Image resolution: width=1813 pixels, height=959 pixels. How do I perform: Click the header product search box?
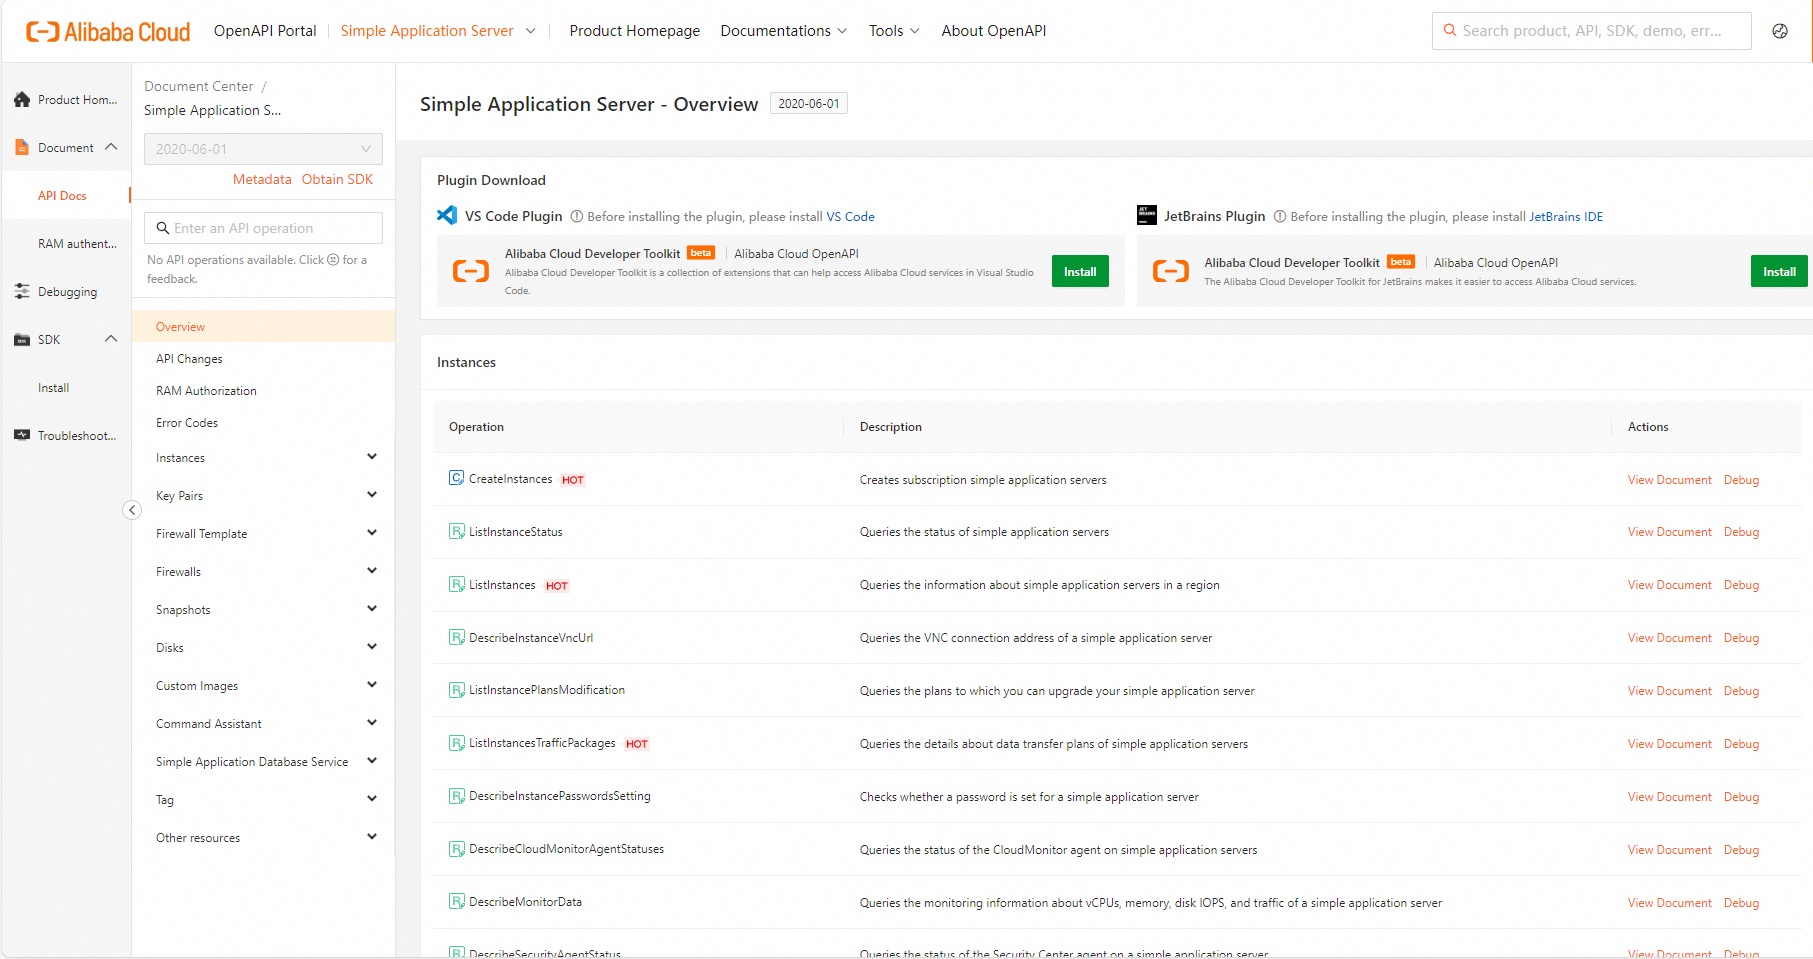click(1591, 31)
